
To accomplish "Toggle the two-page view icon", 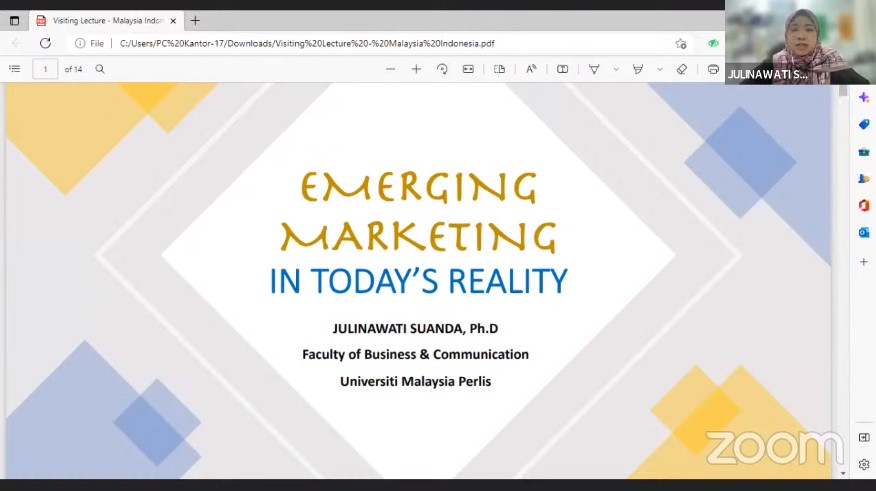I will pyautogui.click(x=563, y=69).
